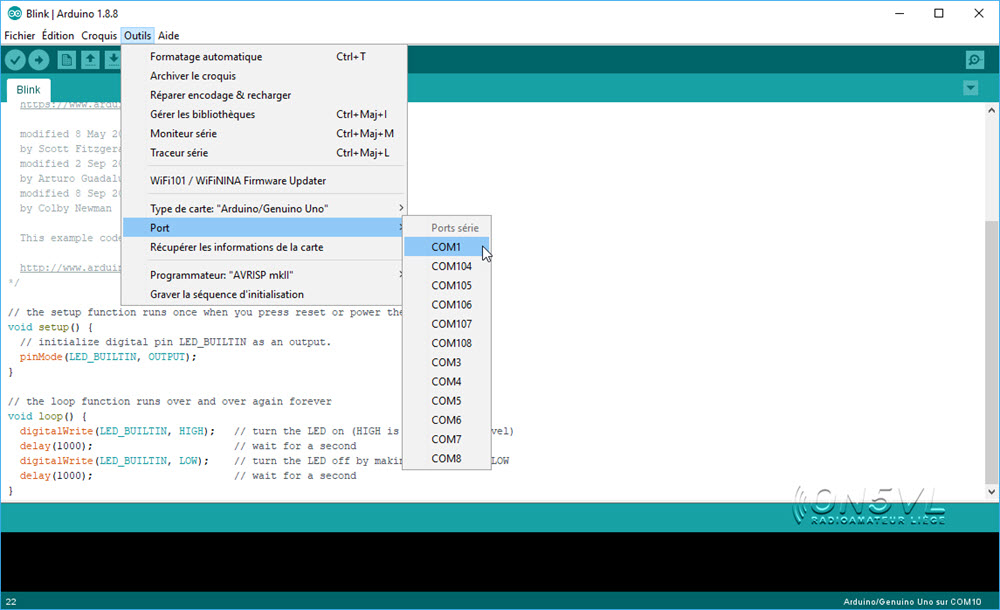This screenshot has width=1000, height=610.
Task: Open Gérer les bibliothèques
Action: tap(262, 114)
